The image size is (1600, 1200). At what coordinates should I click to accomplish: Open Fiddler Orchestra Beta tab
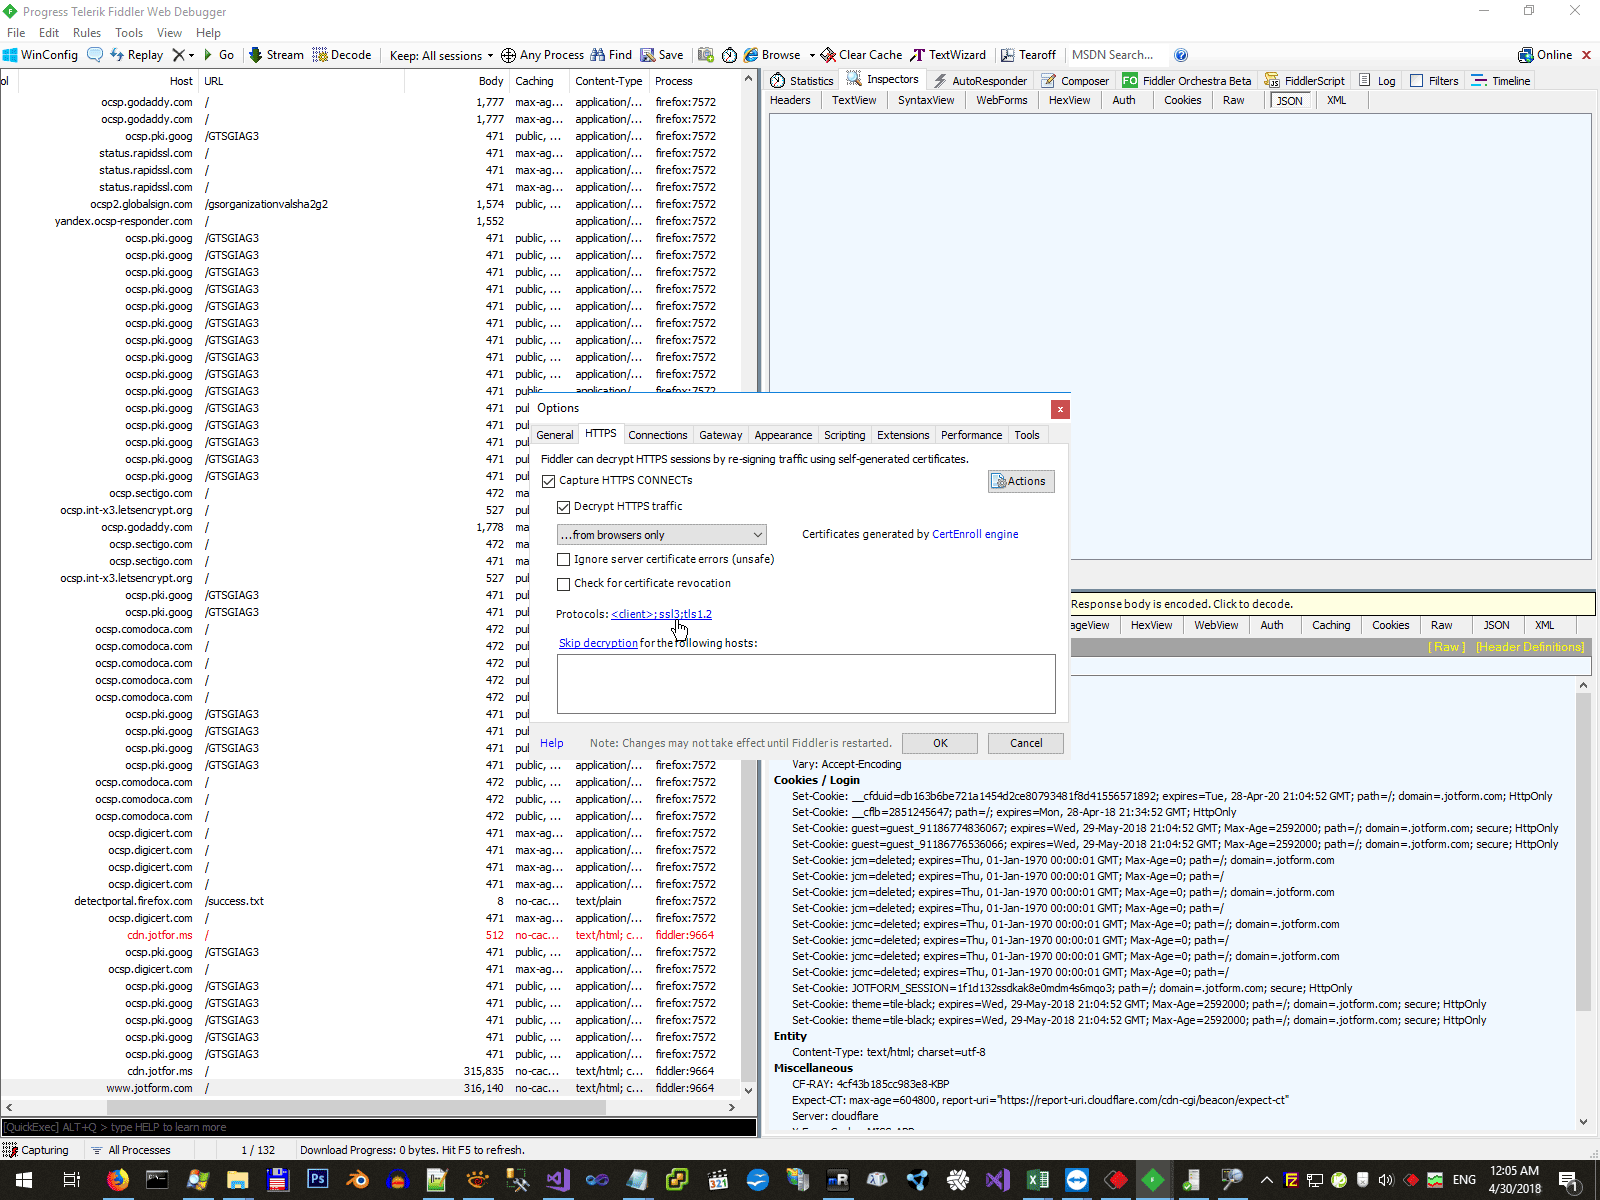coord(1187,81)
